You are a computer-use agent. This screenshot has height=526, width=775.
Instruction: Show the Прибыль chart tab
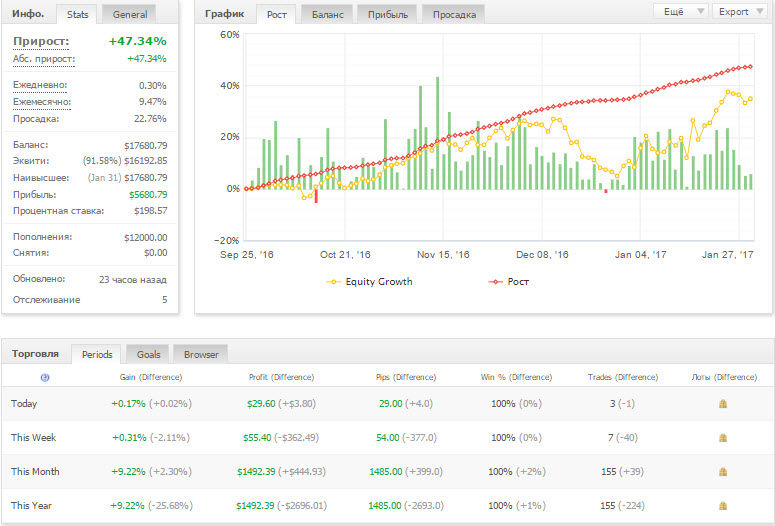(x=387, y=15)
